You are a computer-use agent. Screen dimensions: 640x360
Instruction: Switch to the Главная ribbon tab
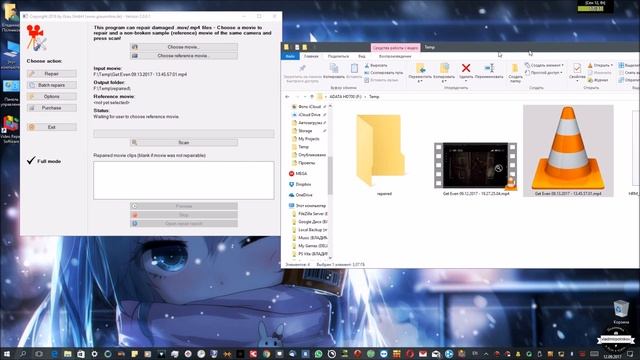tap(311, 56)
